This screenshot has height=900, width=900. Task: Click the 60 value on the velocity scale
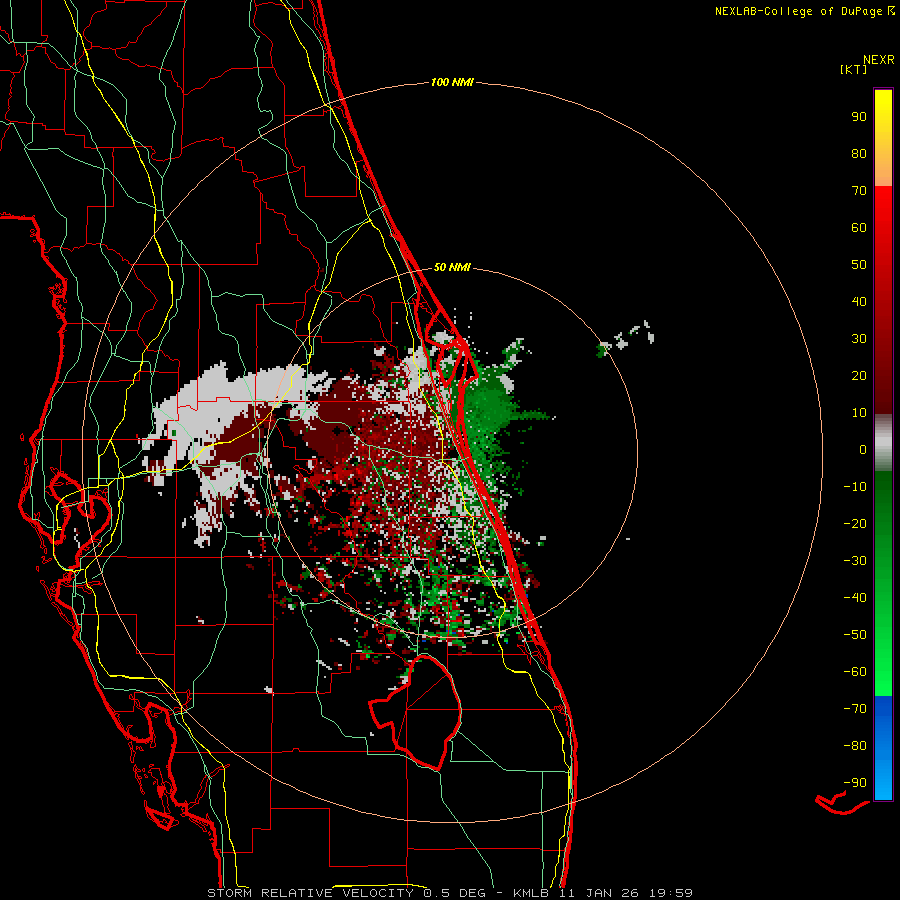point(859,227)
